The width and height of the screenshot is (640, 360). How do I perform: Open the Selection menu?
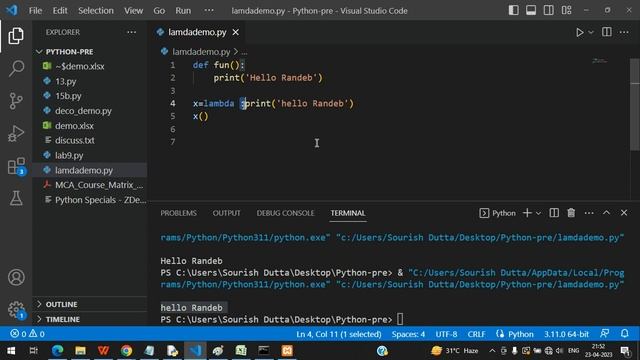pos(96,11)
